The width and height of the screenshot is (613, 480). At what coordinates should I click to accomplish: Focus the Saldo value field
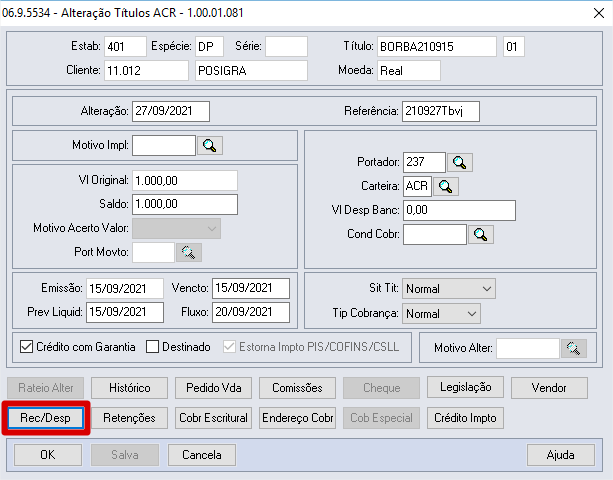[185, 204]
